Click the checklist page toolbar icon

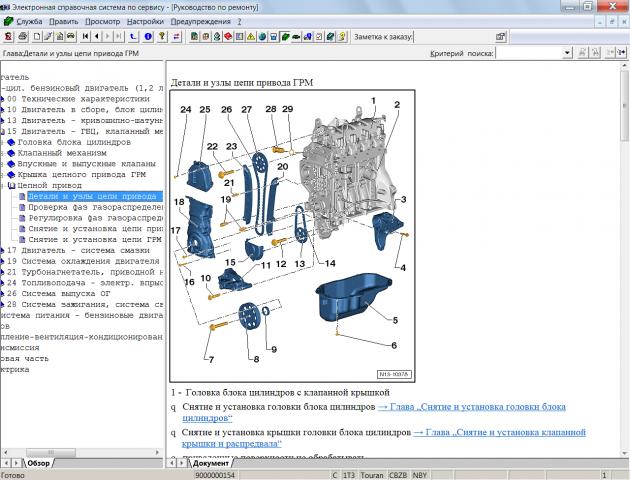pyautogui.click(x=319, y=37)
